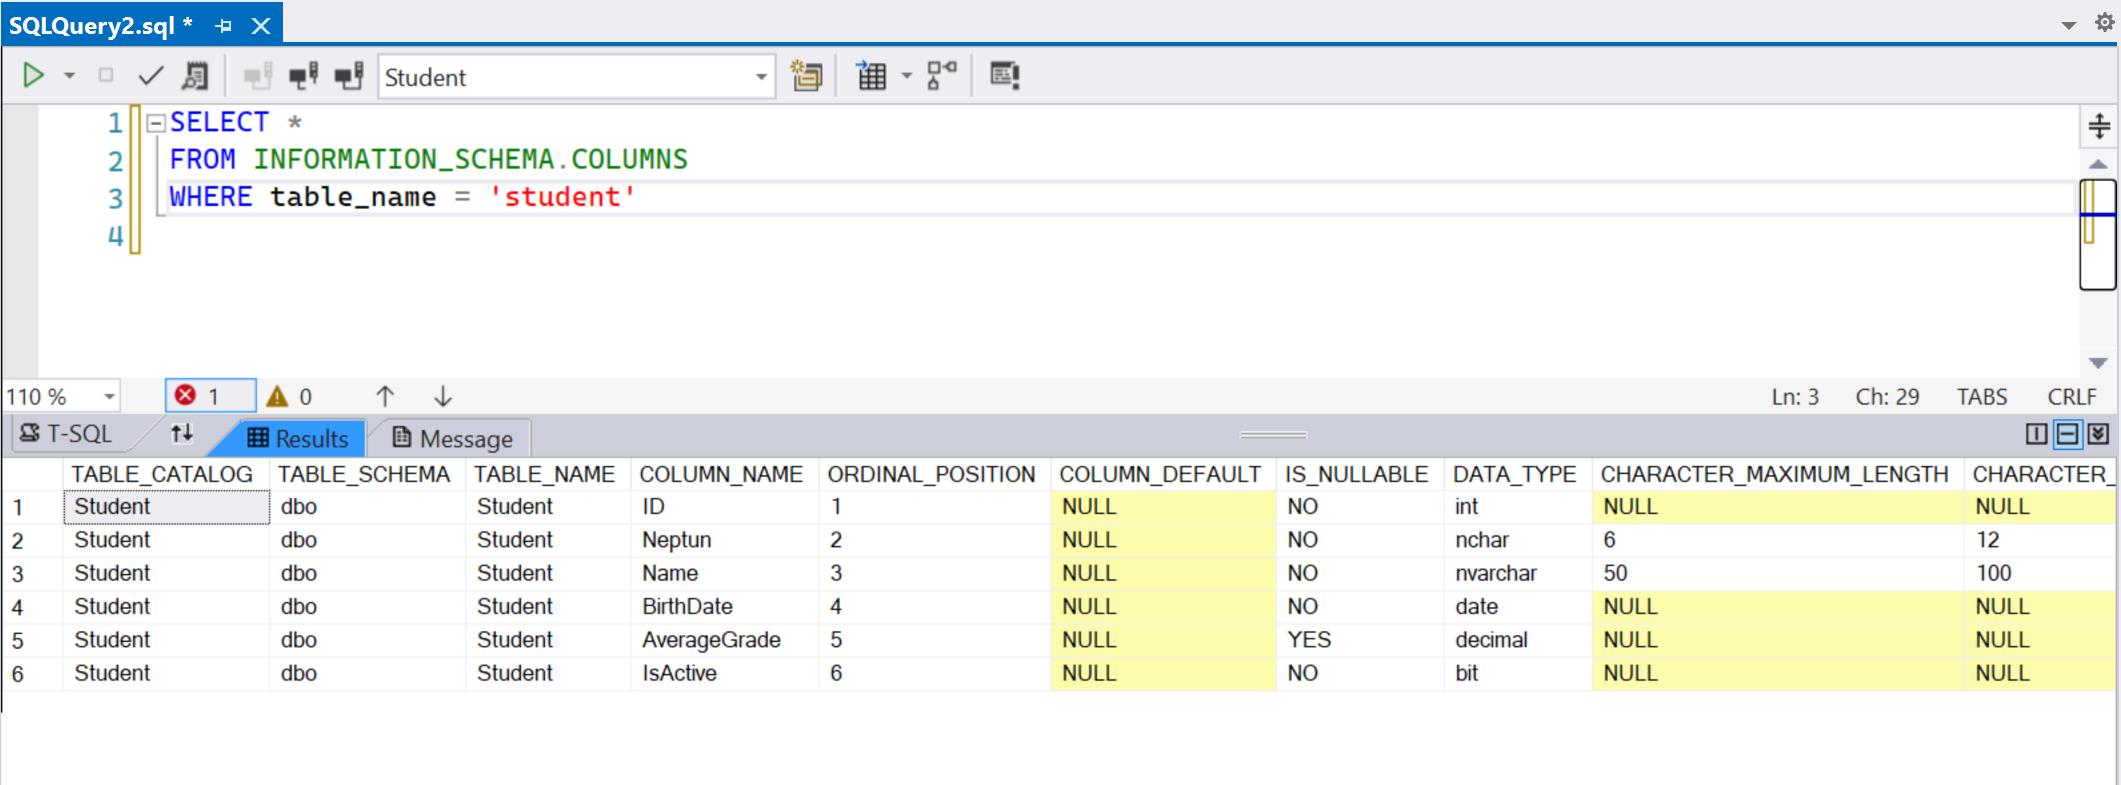This screenshot has height=785, width=2121.
Task: Click the TABLE_CATALOG column header
Action: (162, 474)
